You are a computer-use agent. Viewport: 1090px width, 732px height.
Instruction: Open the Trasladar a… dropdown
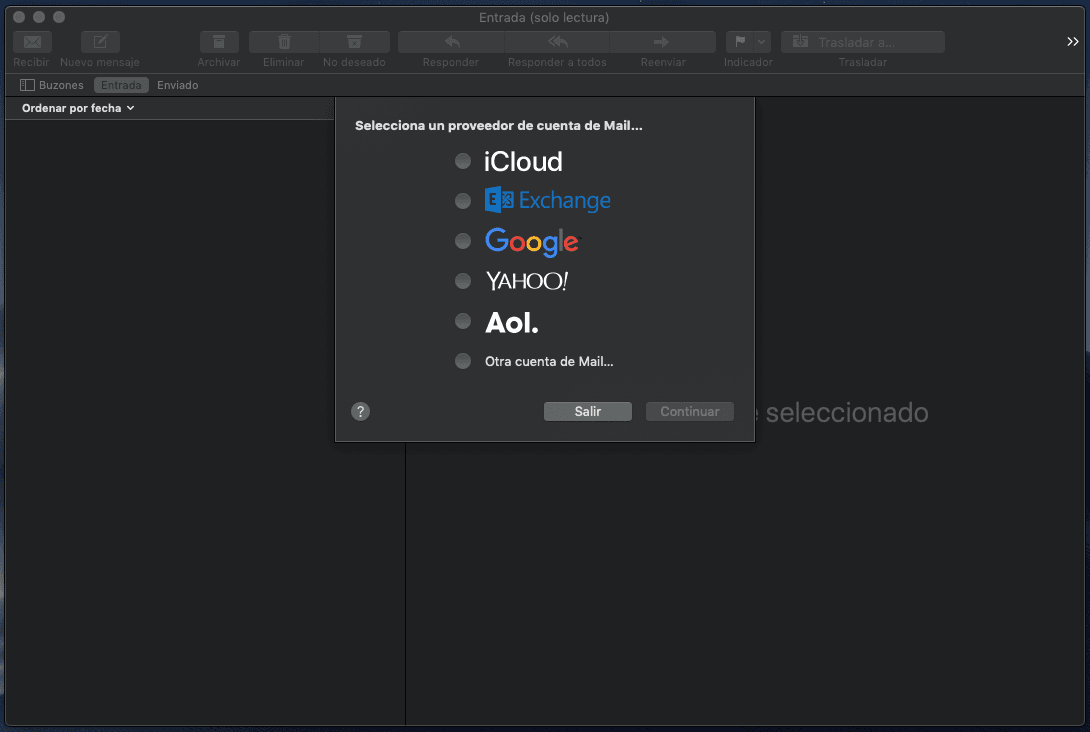coord(862,42)
